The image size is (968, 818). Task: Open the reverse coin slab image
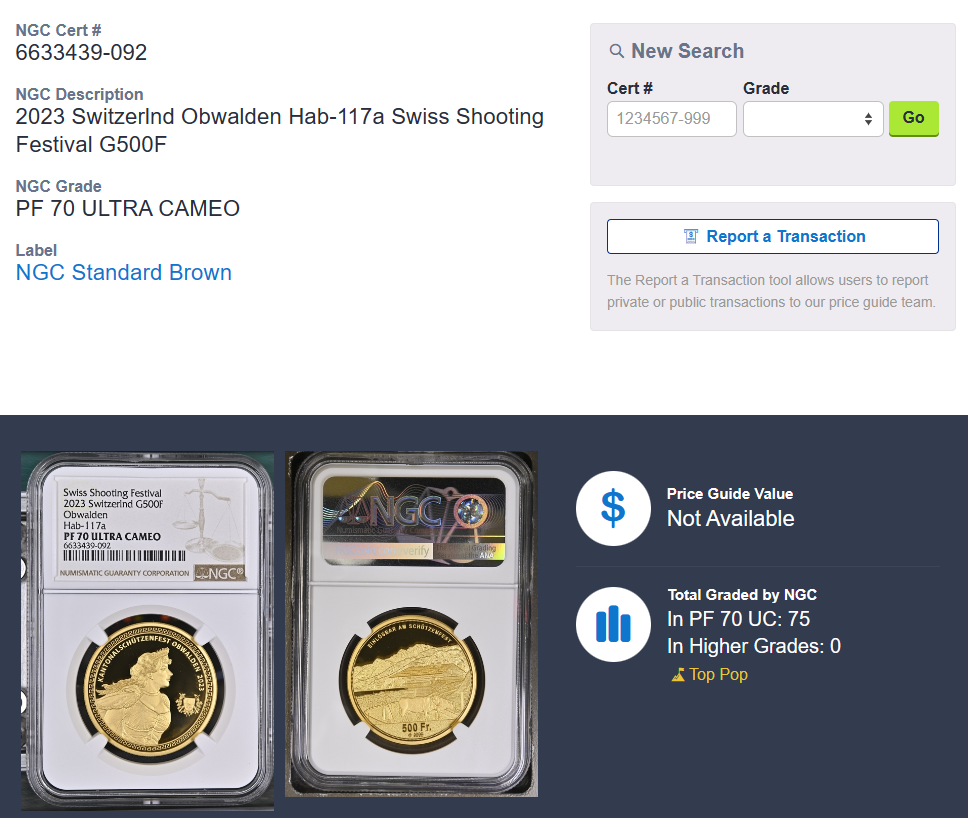411,624
